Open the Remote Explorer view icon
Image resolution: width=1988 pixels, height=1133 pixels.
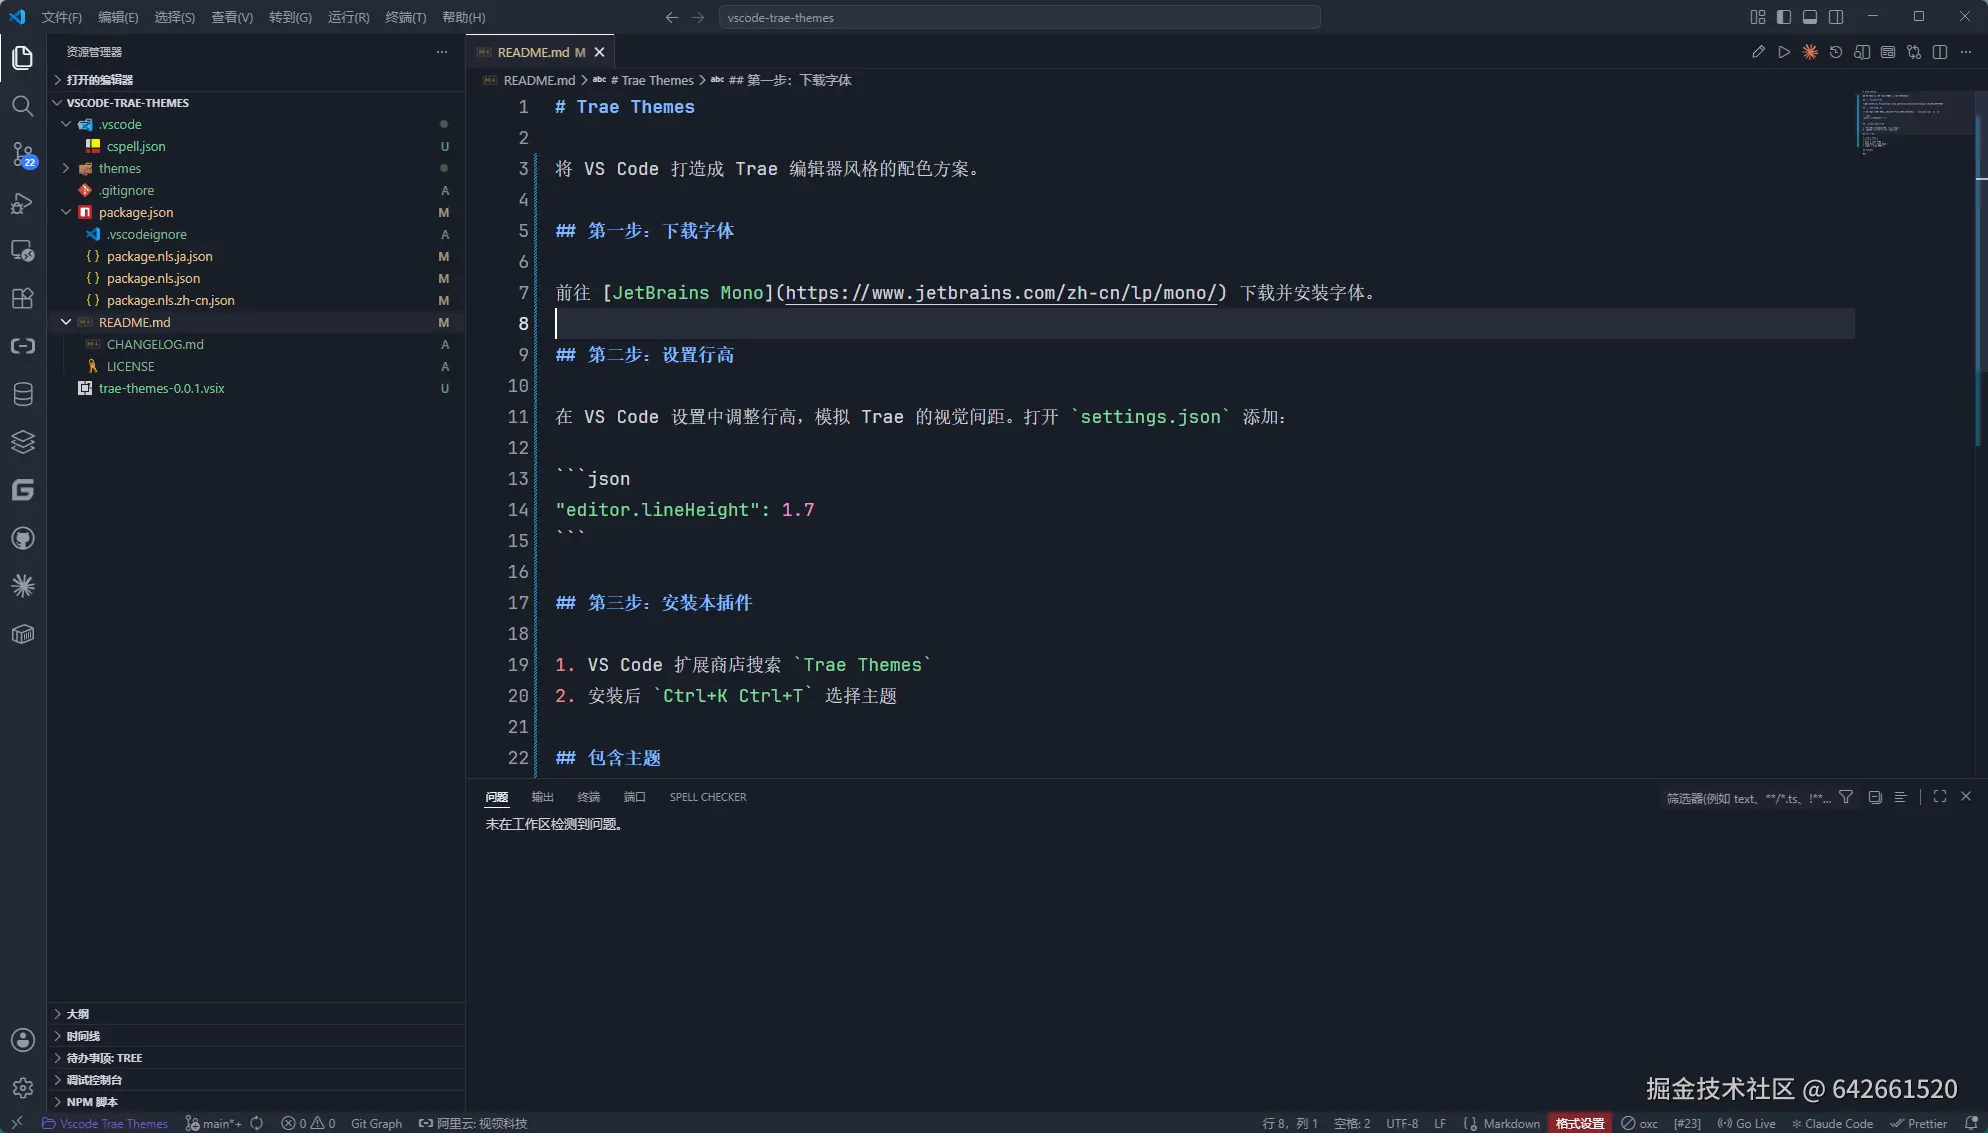pyautogui.click(x=22, y=250)
